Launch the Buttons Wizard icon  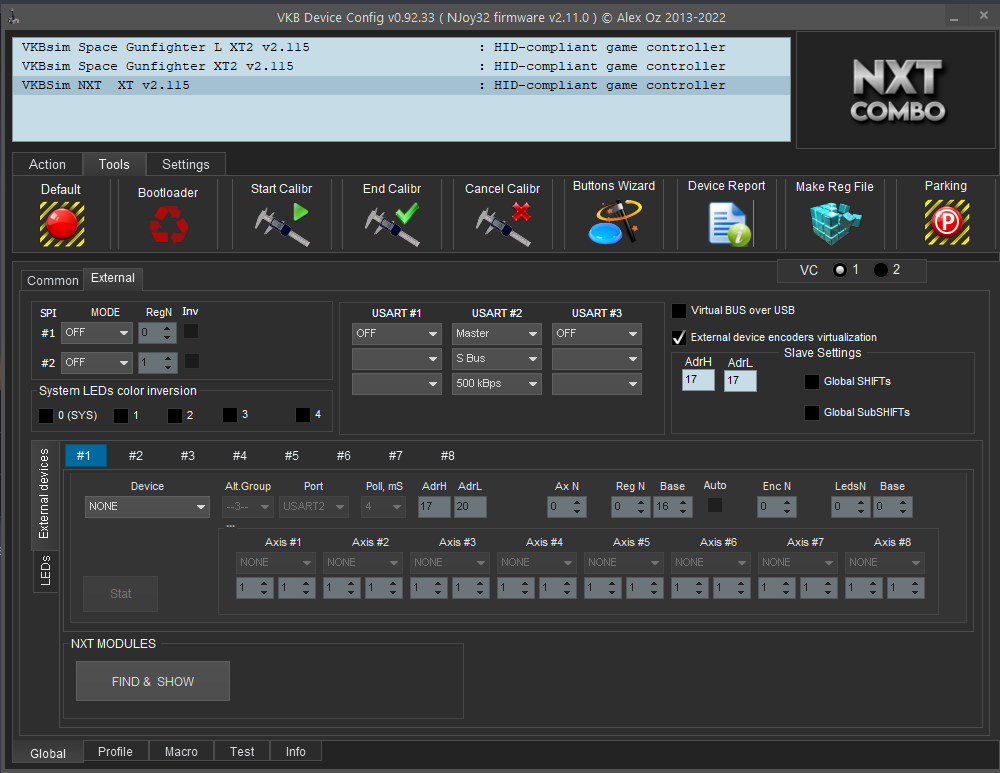point(614,221)
